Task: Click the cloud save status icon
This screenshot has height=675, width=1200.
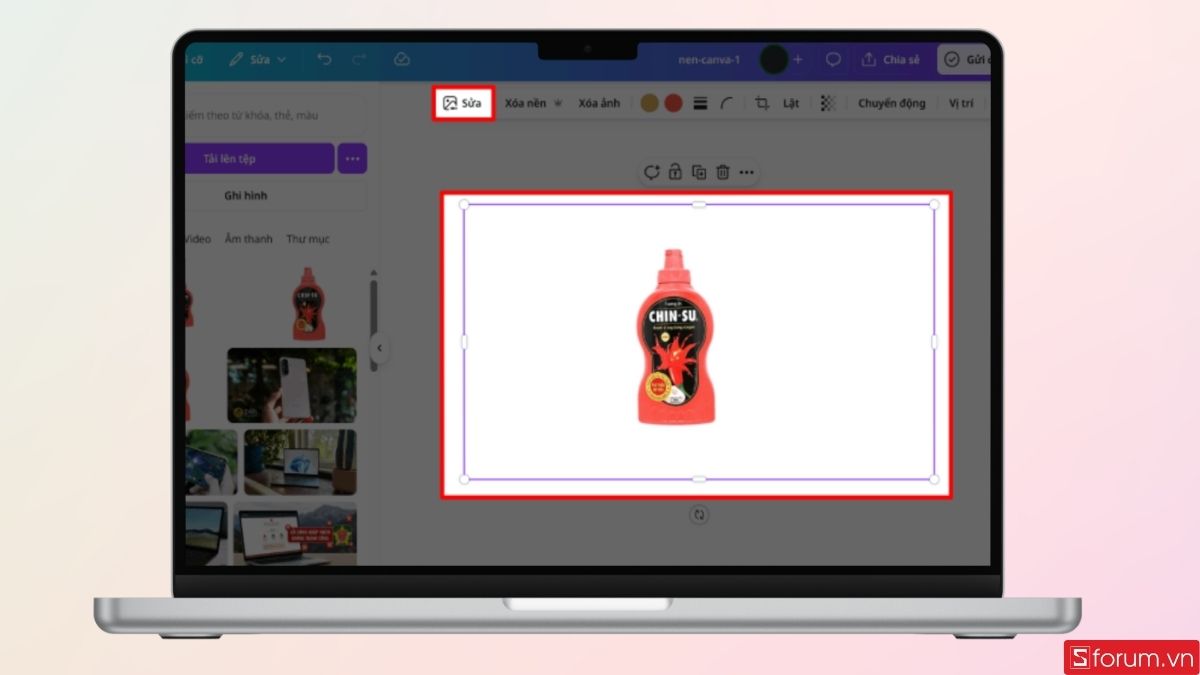Action: tap(402, 60)
